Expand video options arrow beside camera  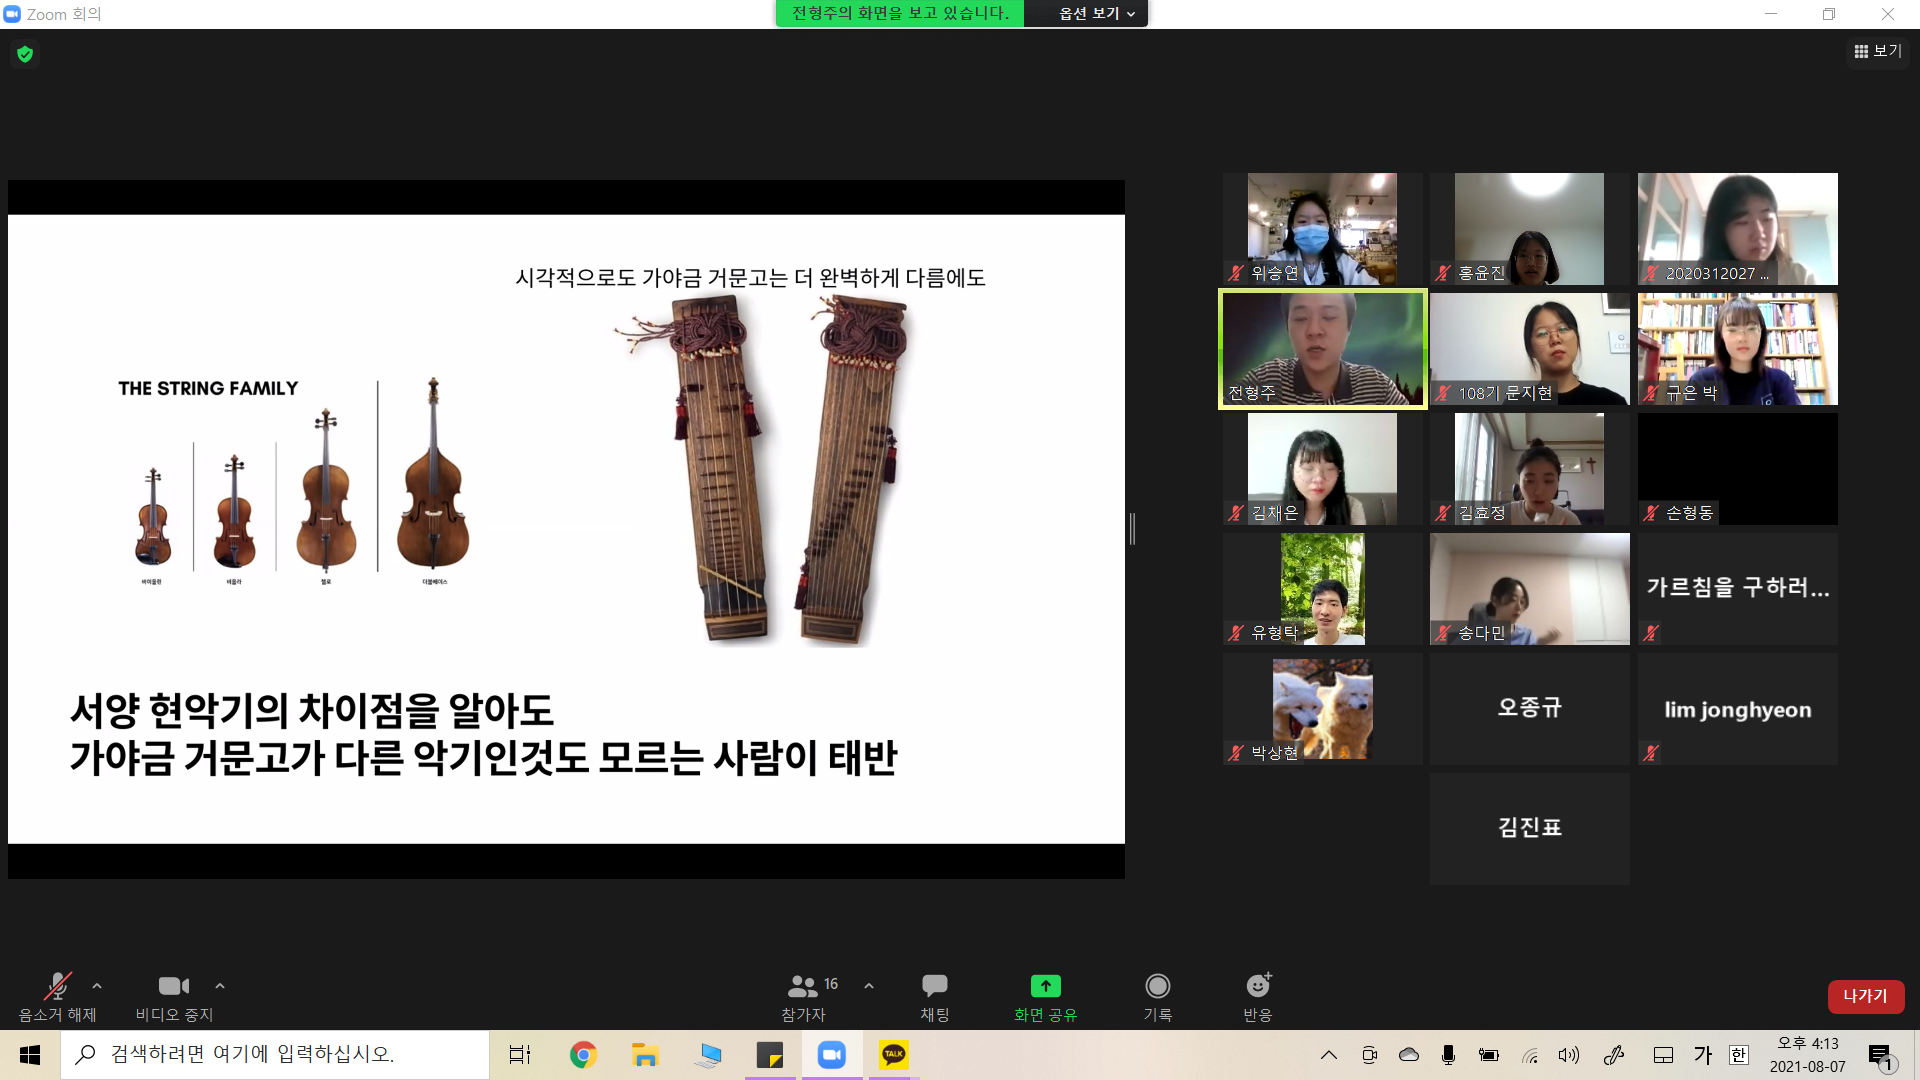[x=220, y=986]
